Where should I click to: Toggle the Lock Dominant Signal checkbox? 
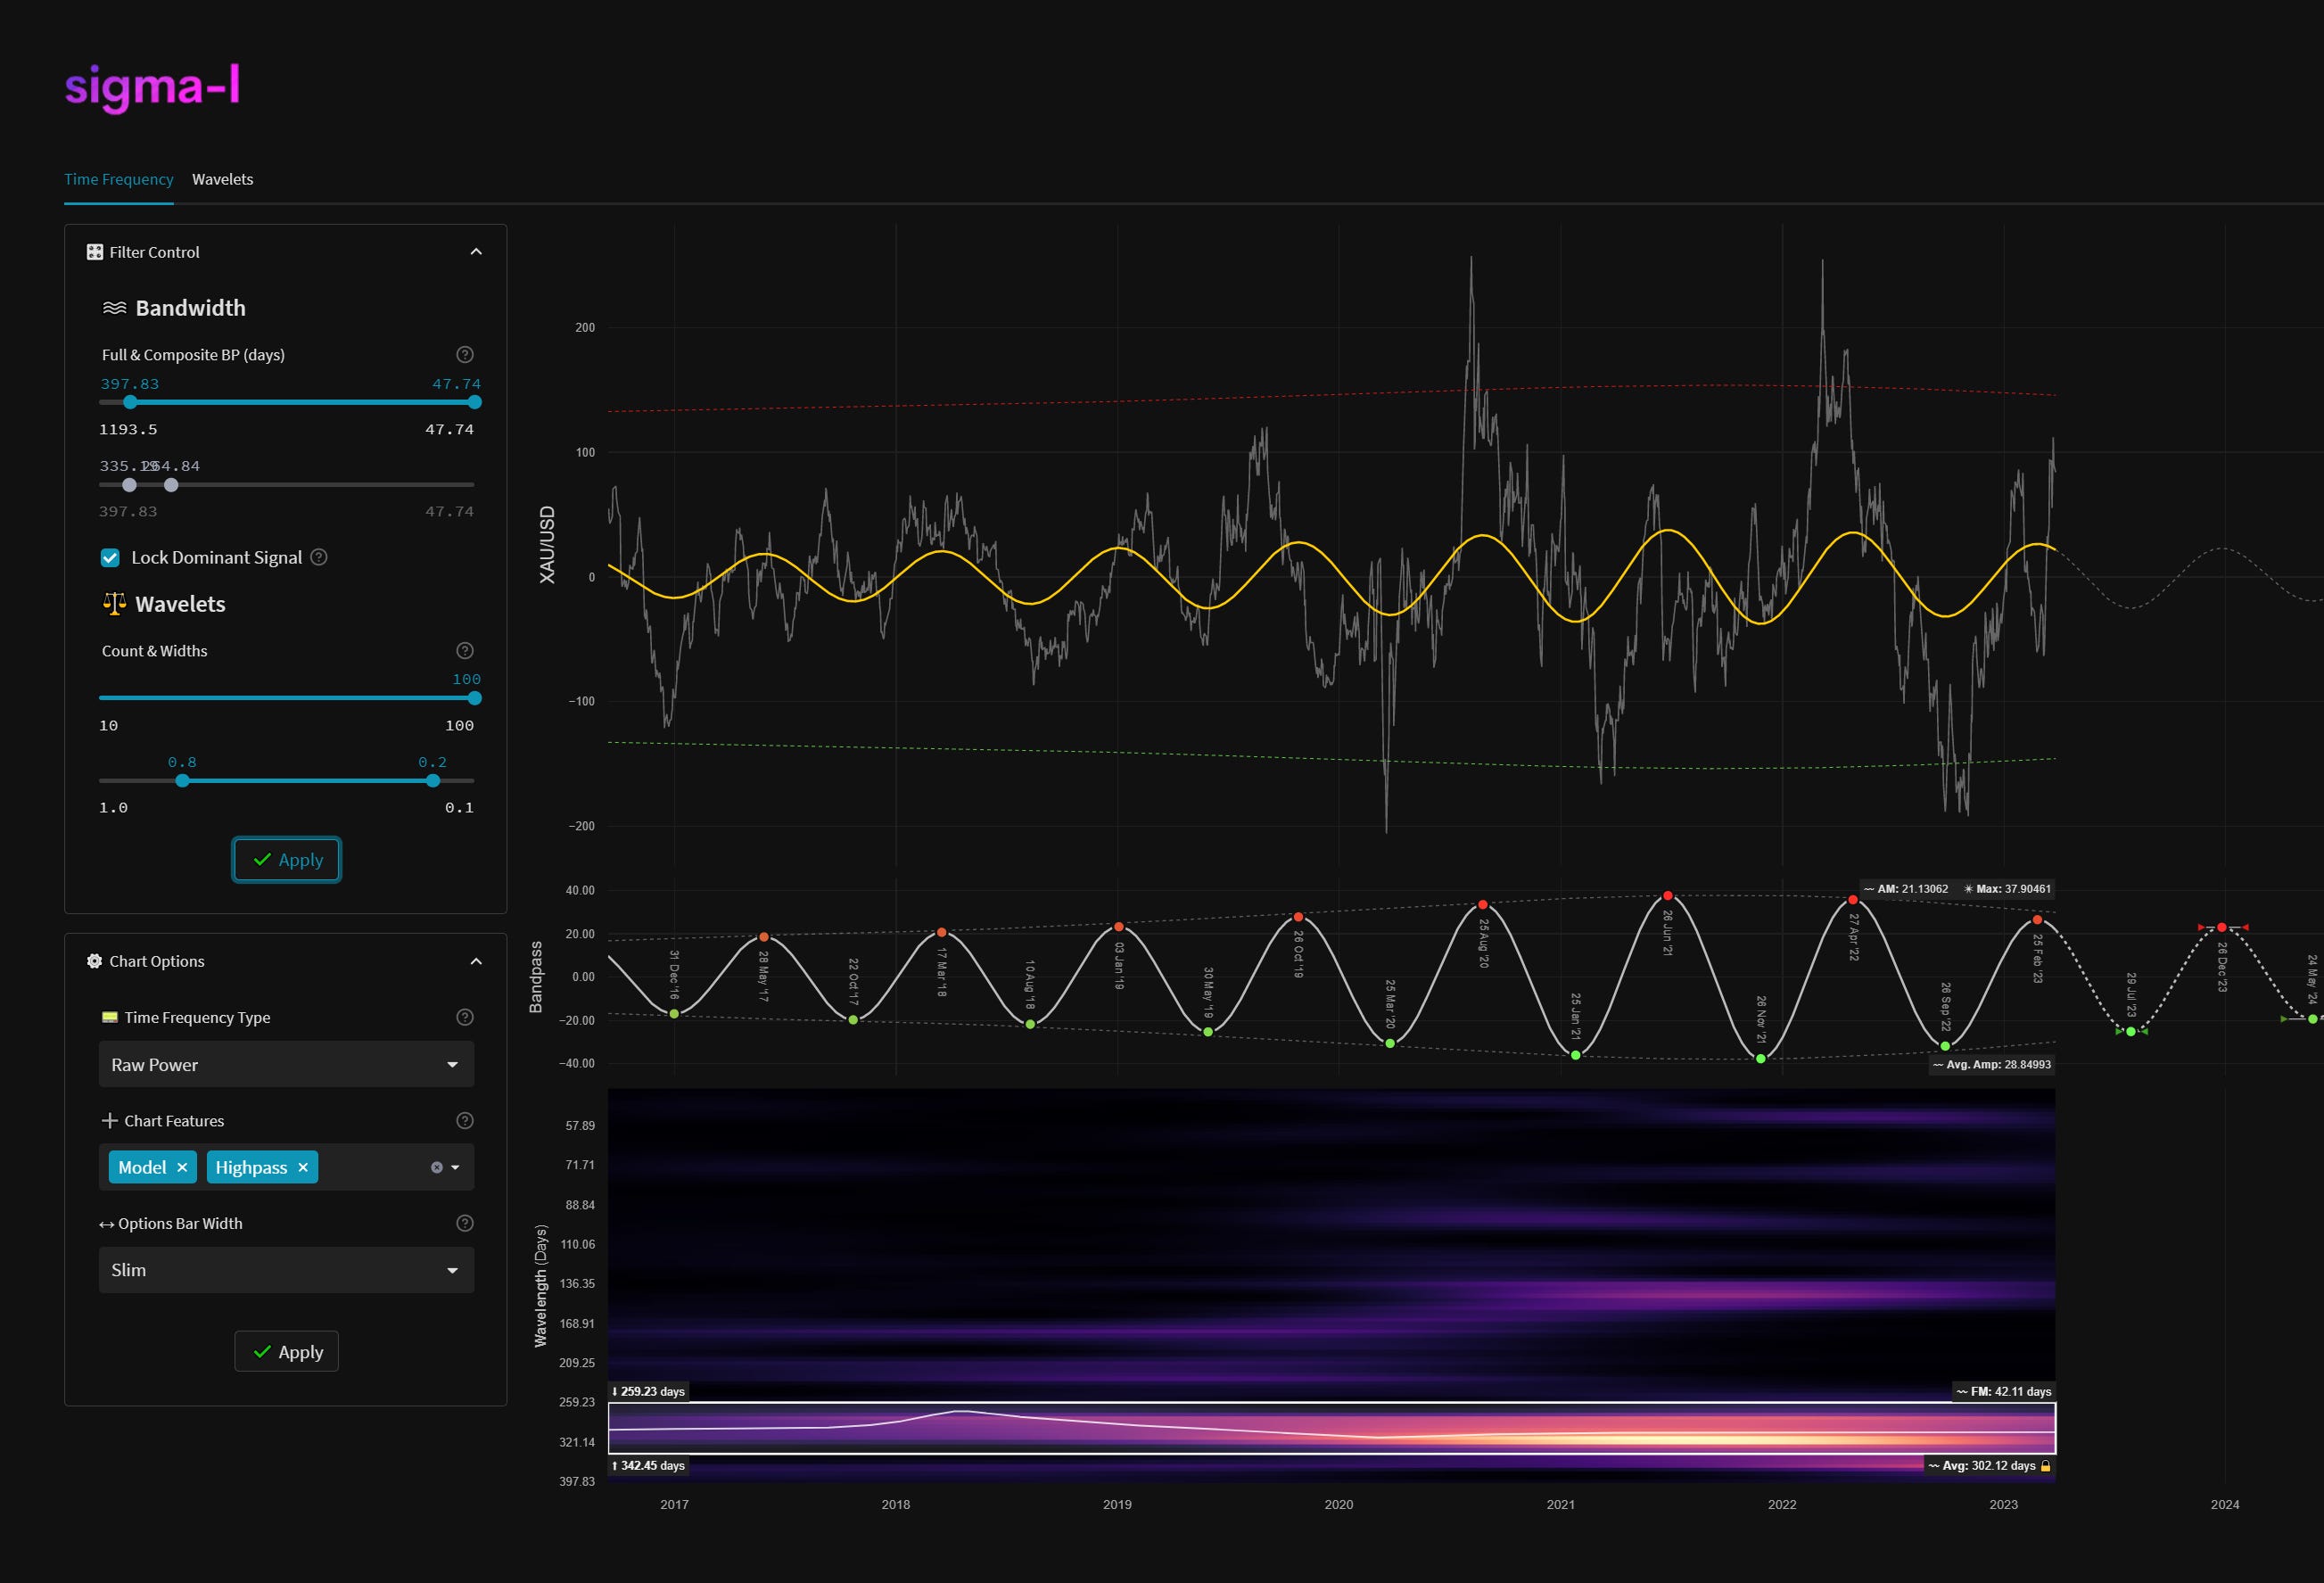(110, 558)
